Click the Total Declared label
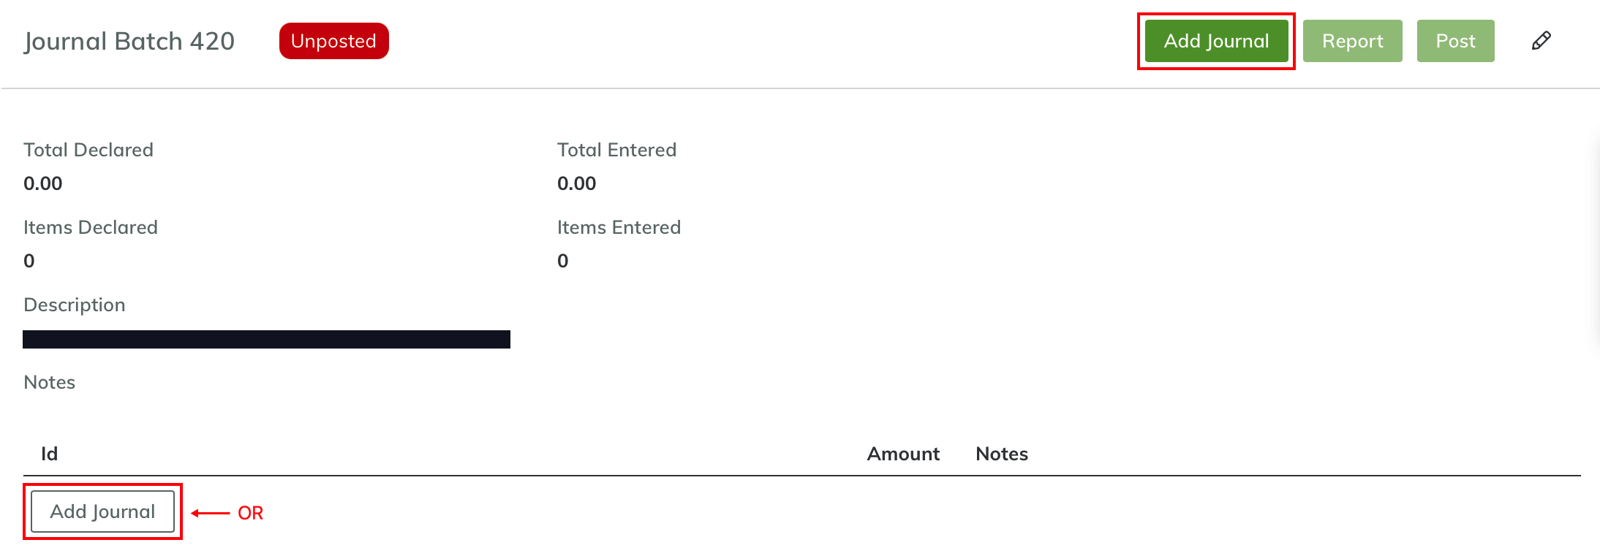 tap(88, 150)
